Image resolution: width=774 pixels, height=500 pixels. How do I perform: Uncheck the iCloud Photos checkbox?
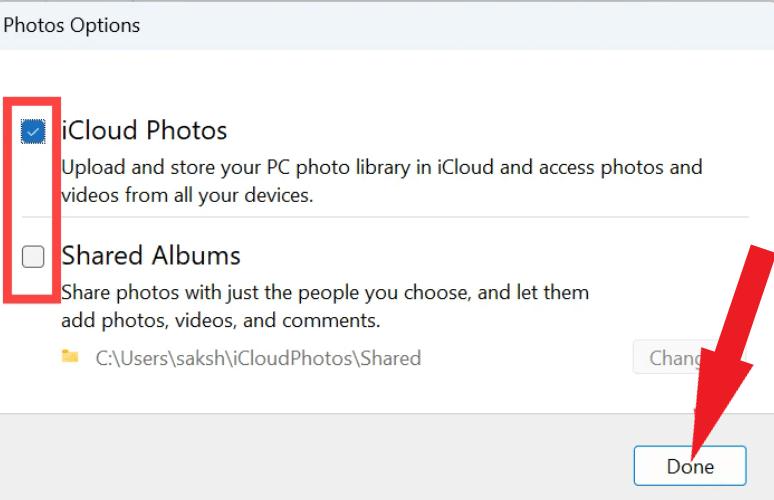coord(33,131)
